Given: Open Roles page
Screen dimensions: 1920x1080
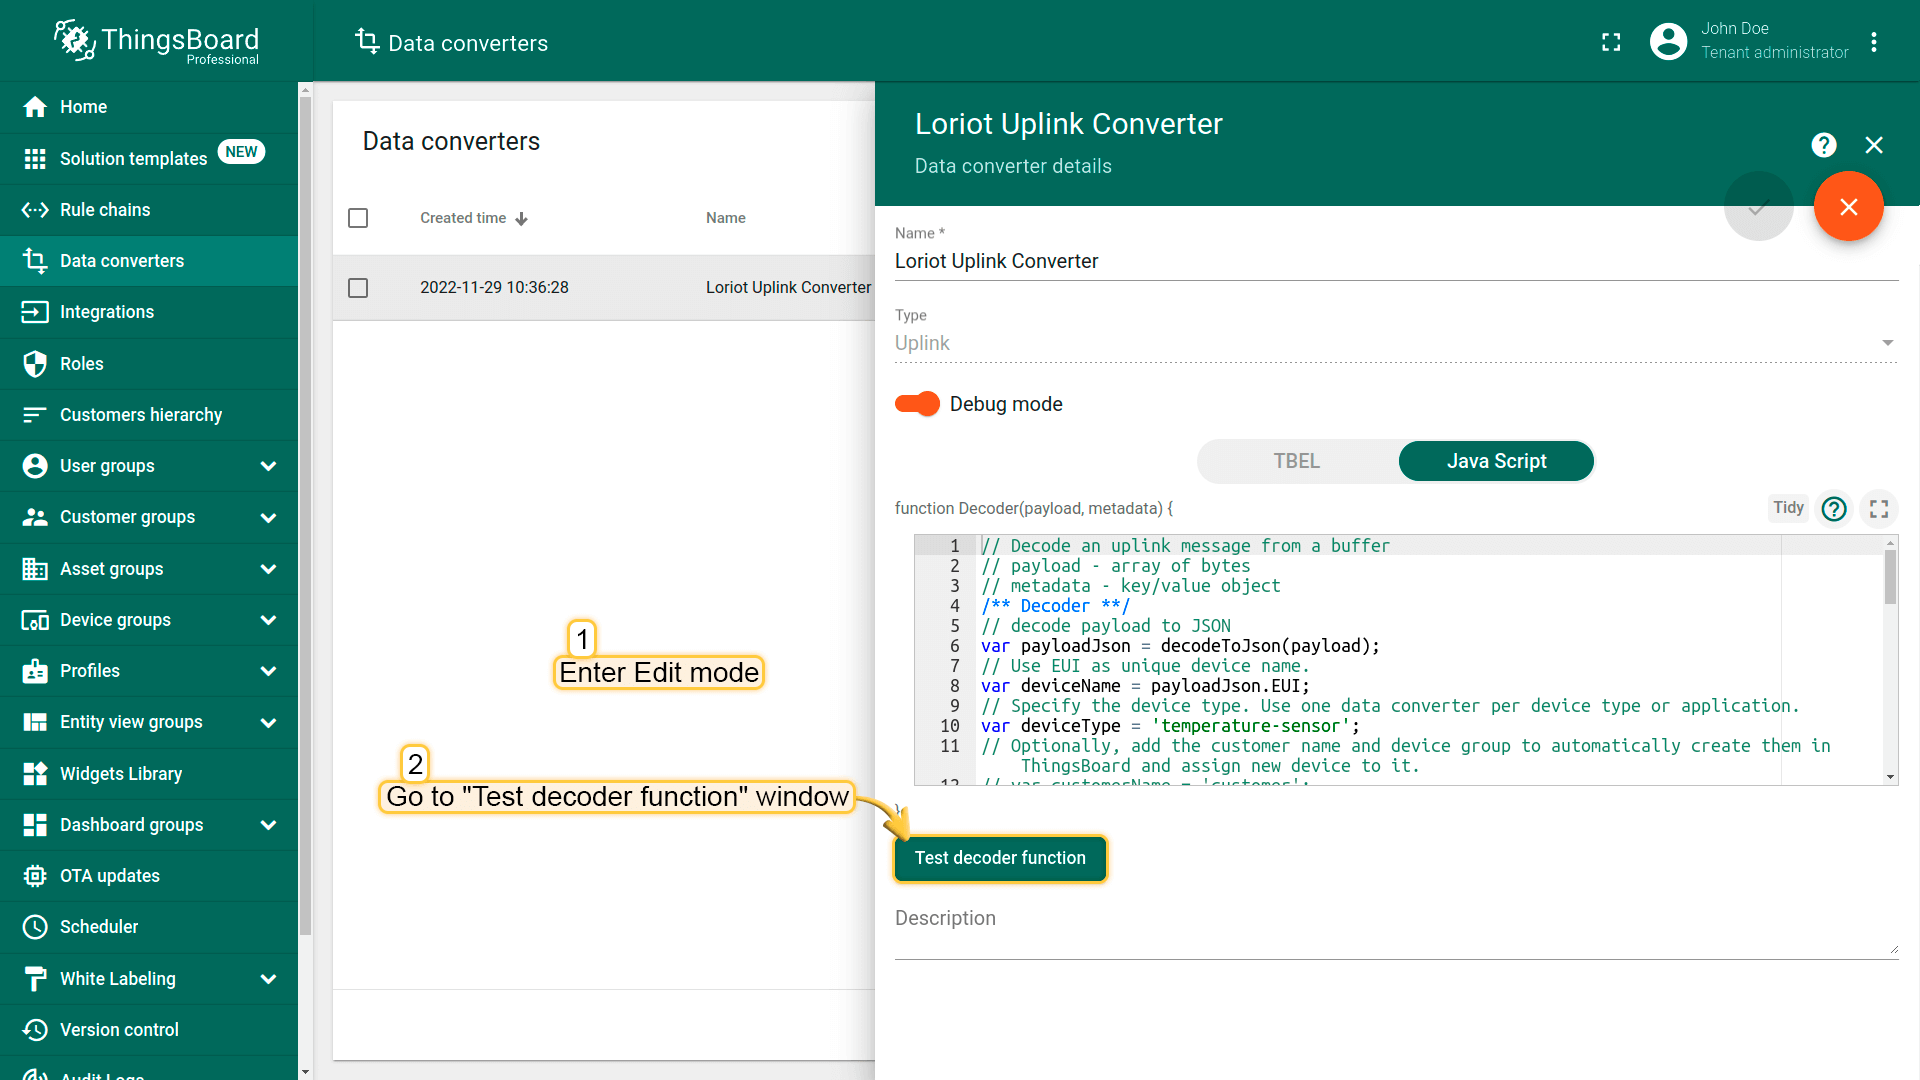Looking at the screenshot, I should [149, 364].
